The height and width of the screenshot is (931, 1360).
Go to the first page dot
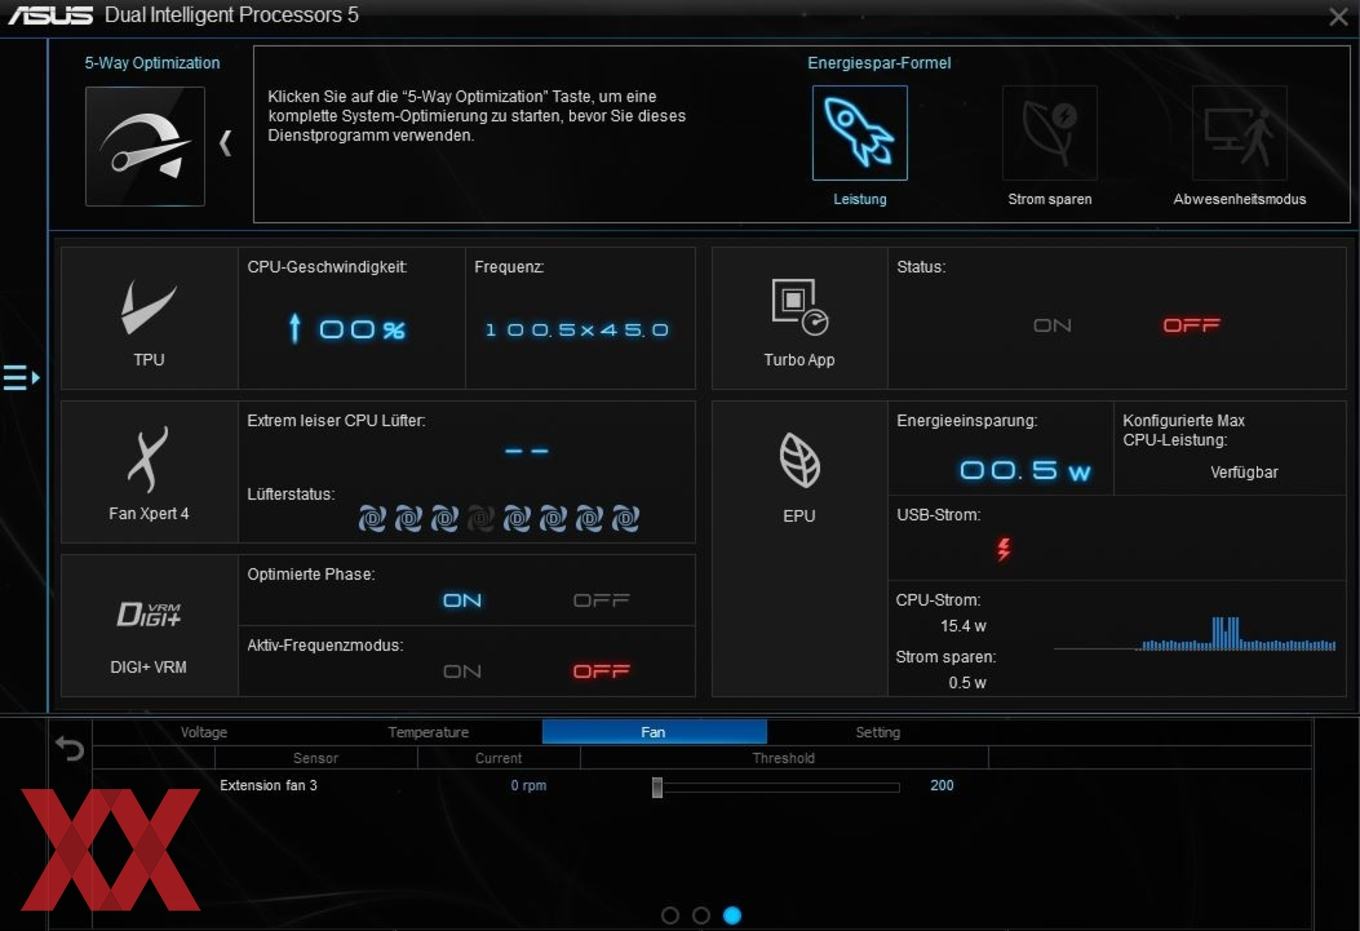(670, 915)
